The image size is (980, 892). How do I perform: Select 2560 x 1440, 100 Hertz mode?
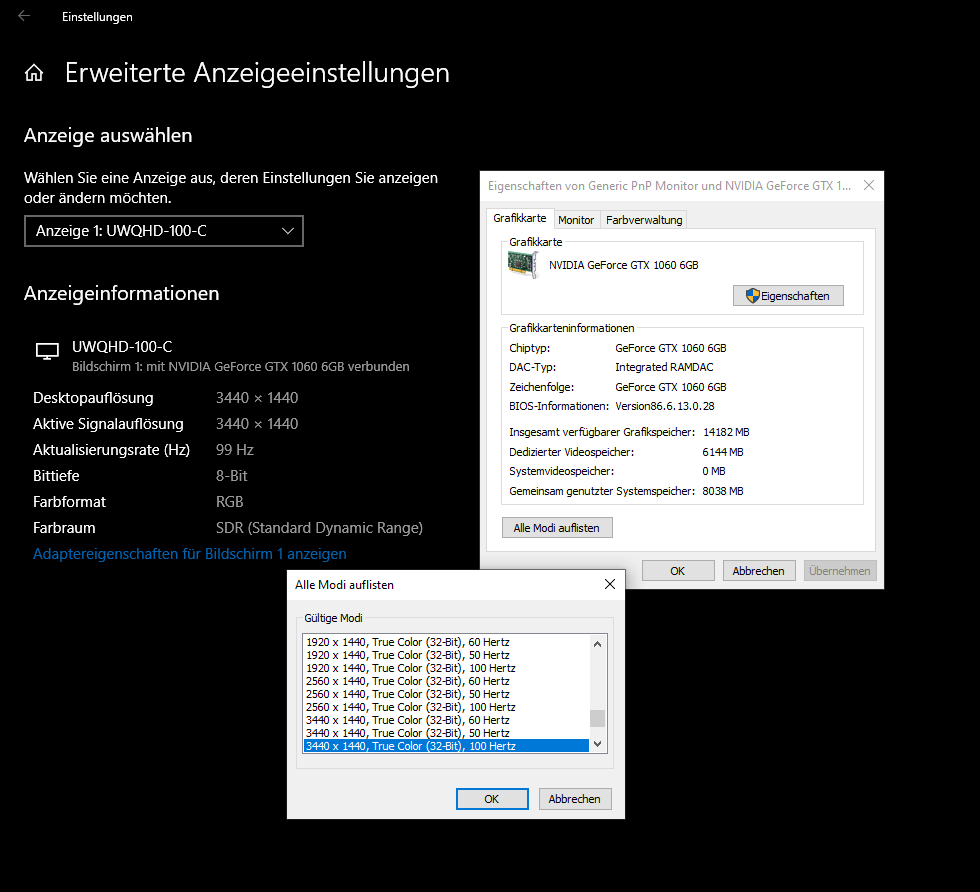(446, 707)
